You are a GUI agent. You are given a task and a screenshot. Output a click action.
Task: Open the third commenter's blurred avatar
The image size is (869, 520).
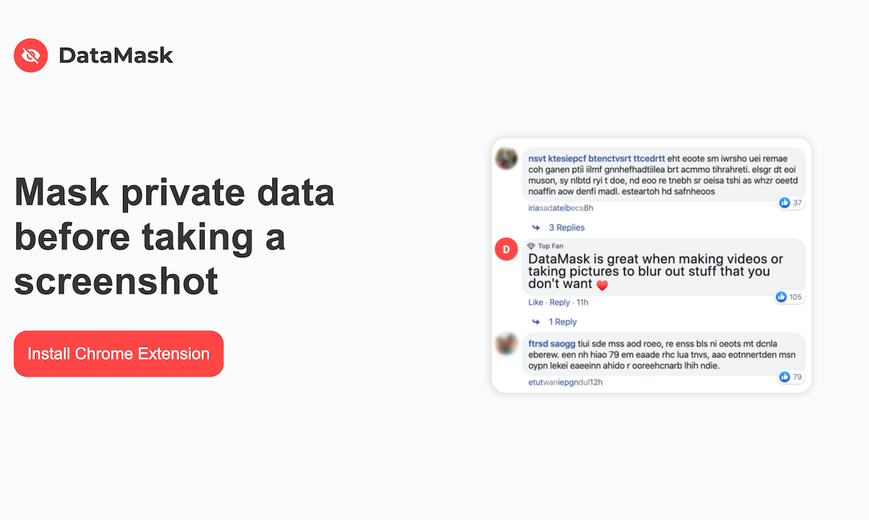[506, 344]
